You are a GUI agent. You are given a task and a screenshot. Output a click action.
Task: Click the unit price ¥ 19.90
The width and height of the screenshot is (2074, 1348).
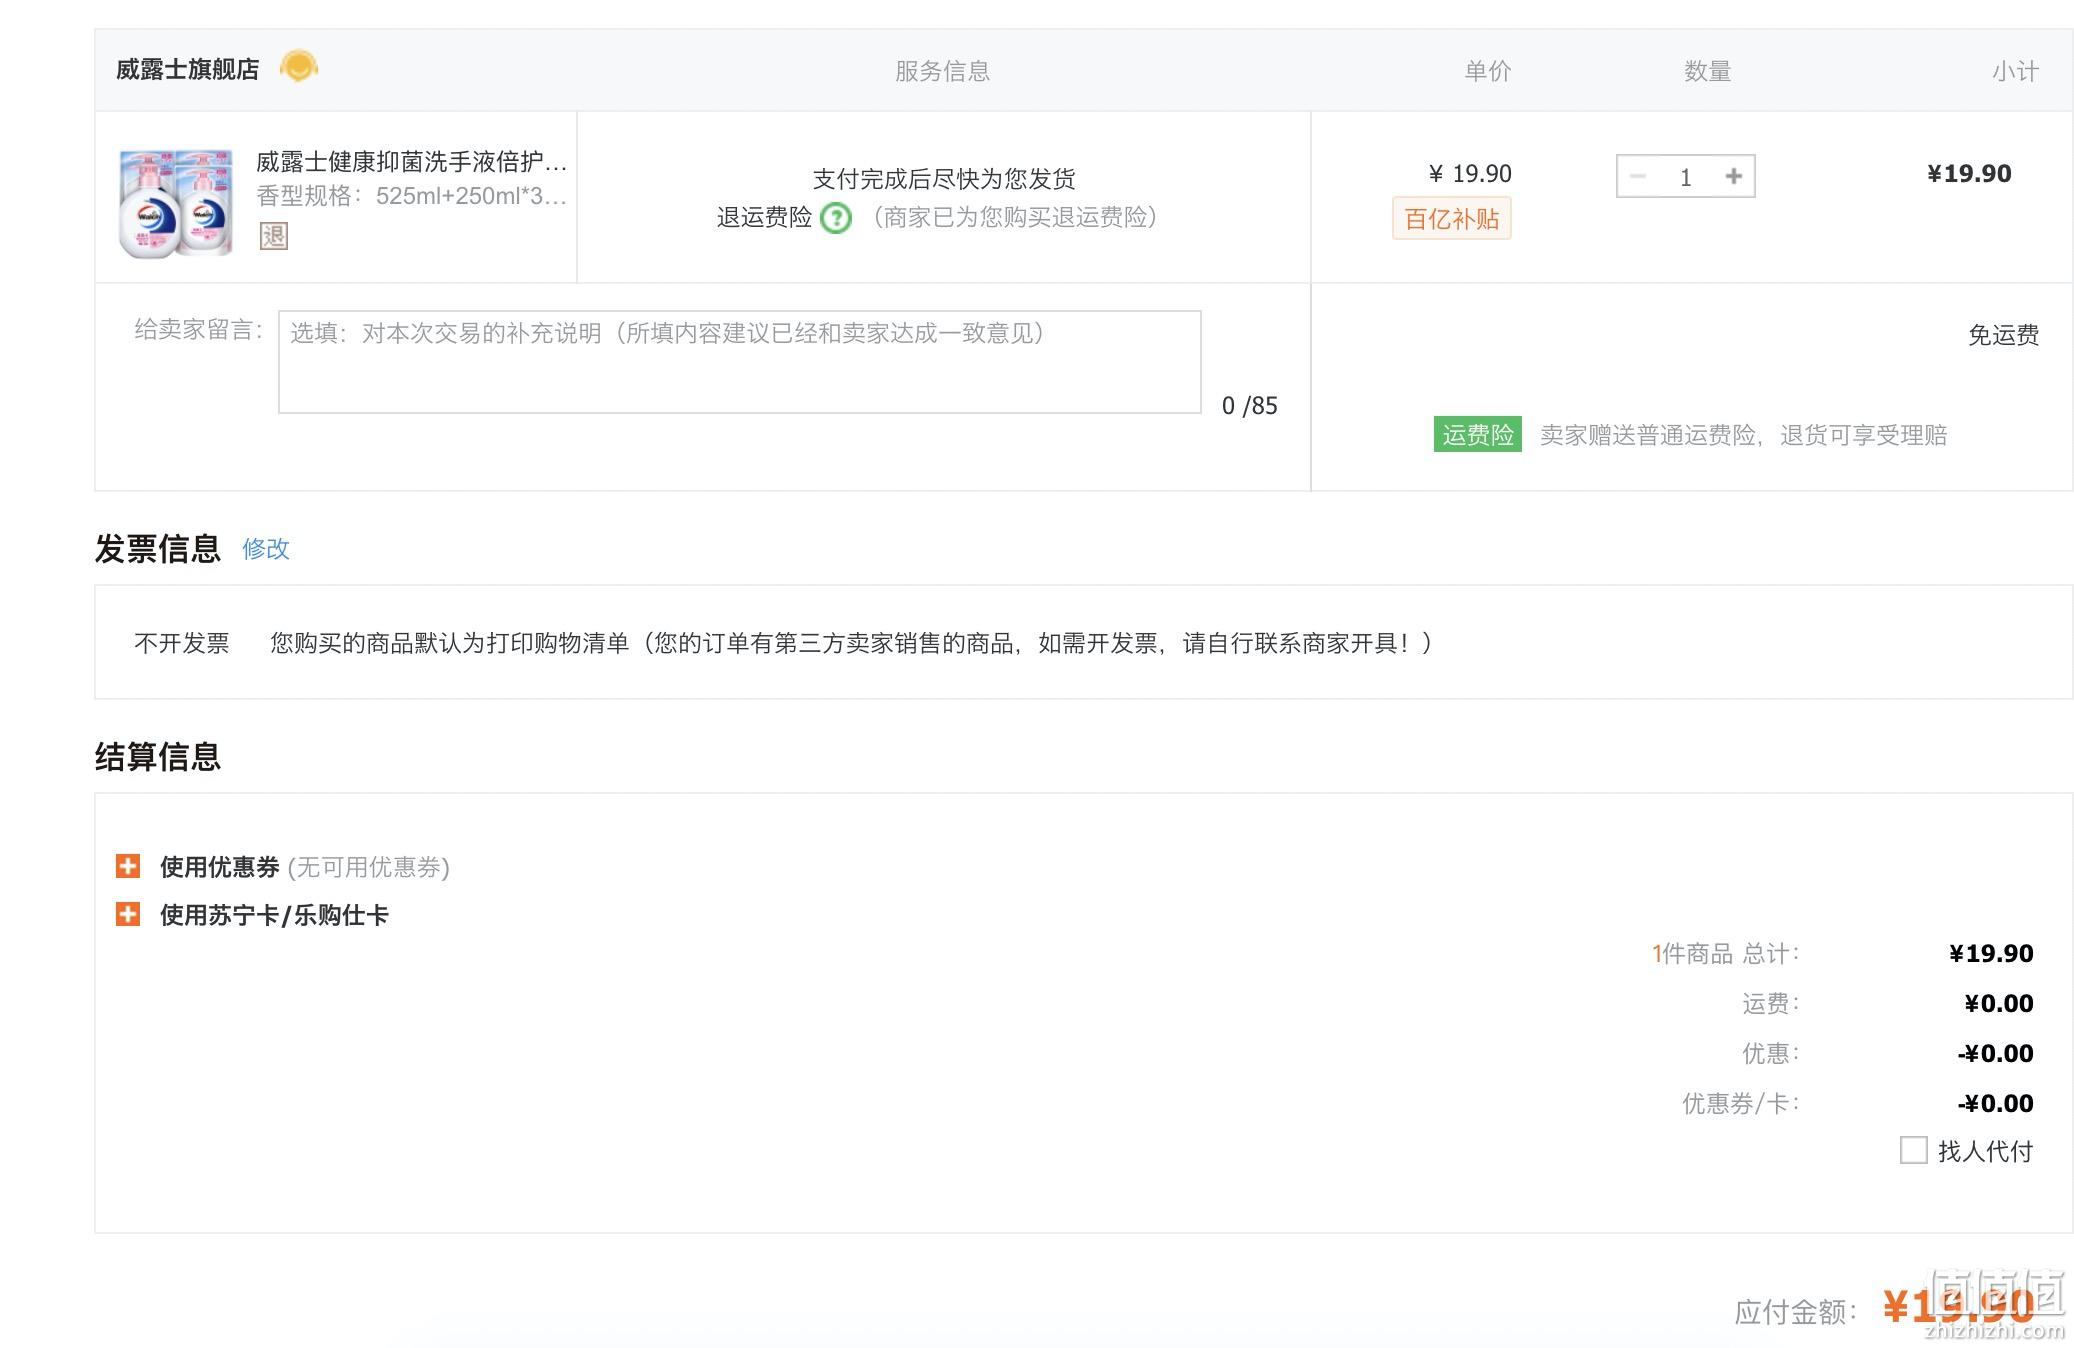(1469, 173)
